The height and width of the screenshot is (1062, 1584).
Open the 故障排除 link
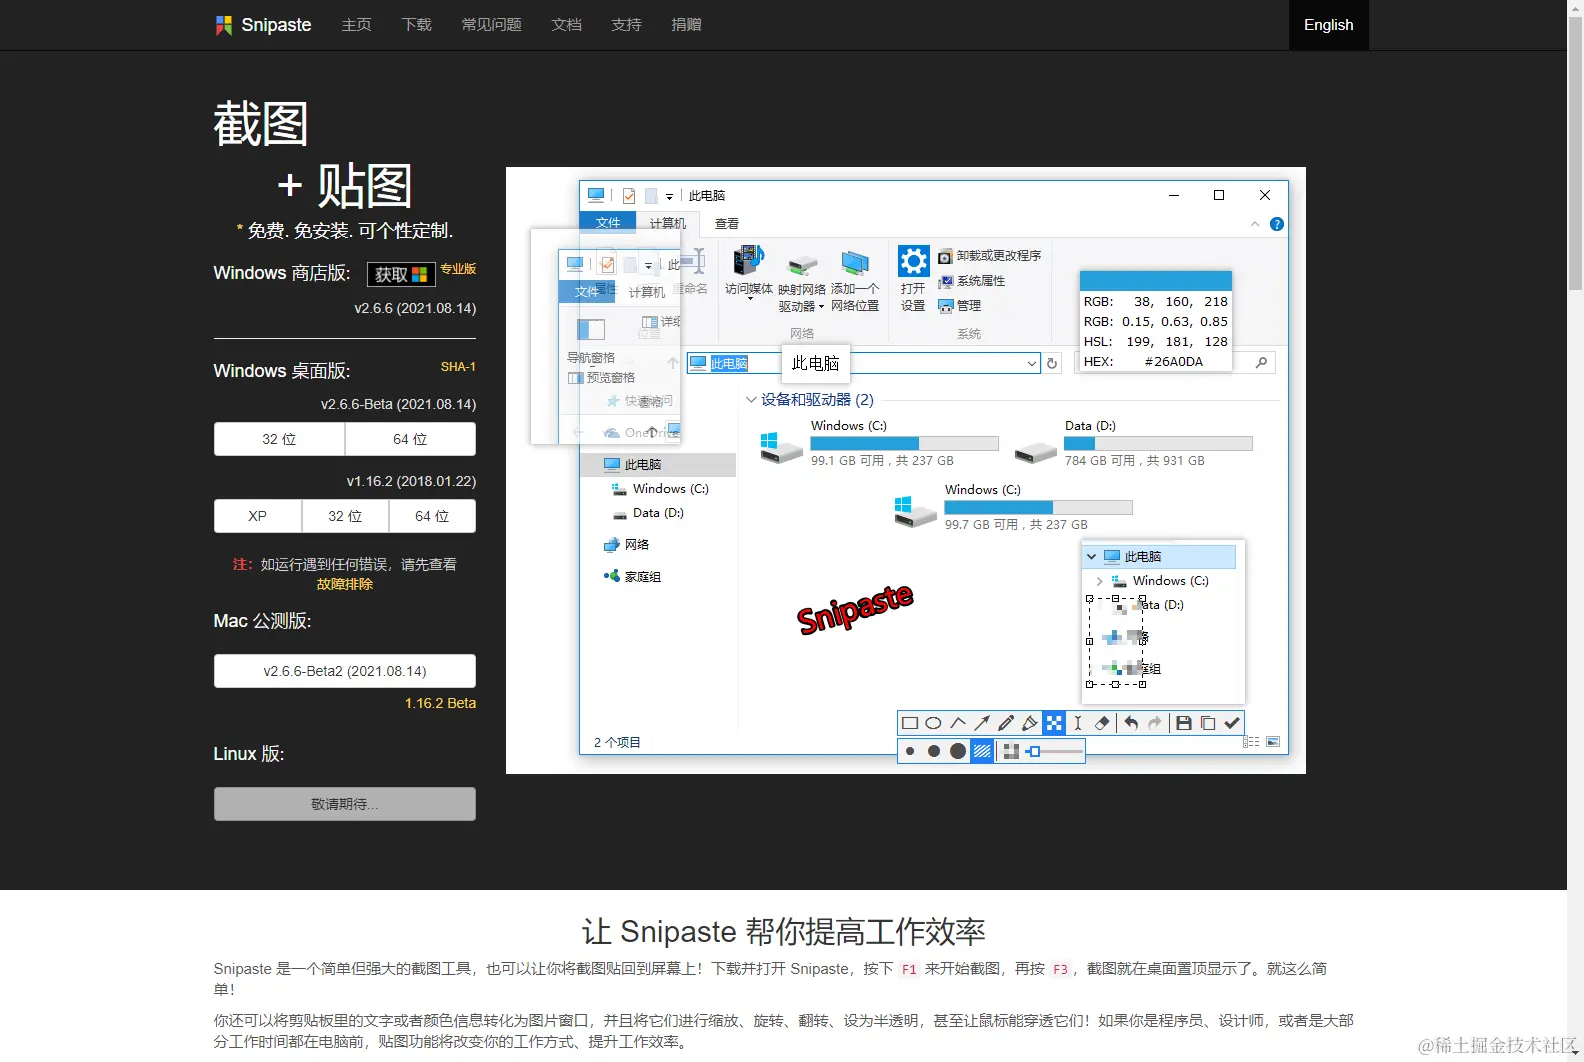coord(344,584)
